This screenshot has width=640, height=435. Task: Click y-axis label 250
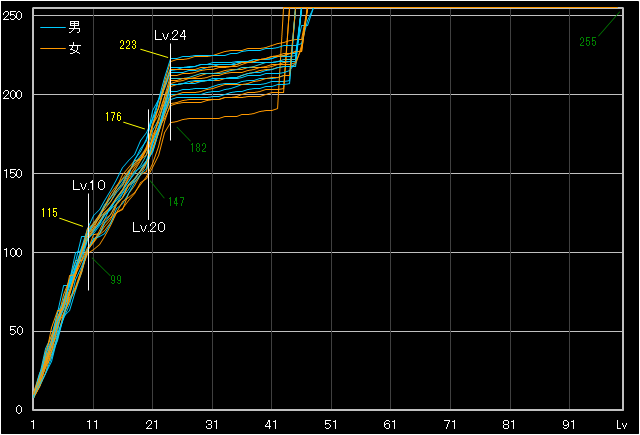(12, 16)
